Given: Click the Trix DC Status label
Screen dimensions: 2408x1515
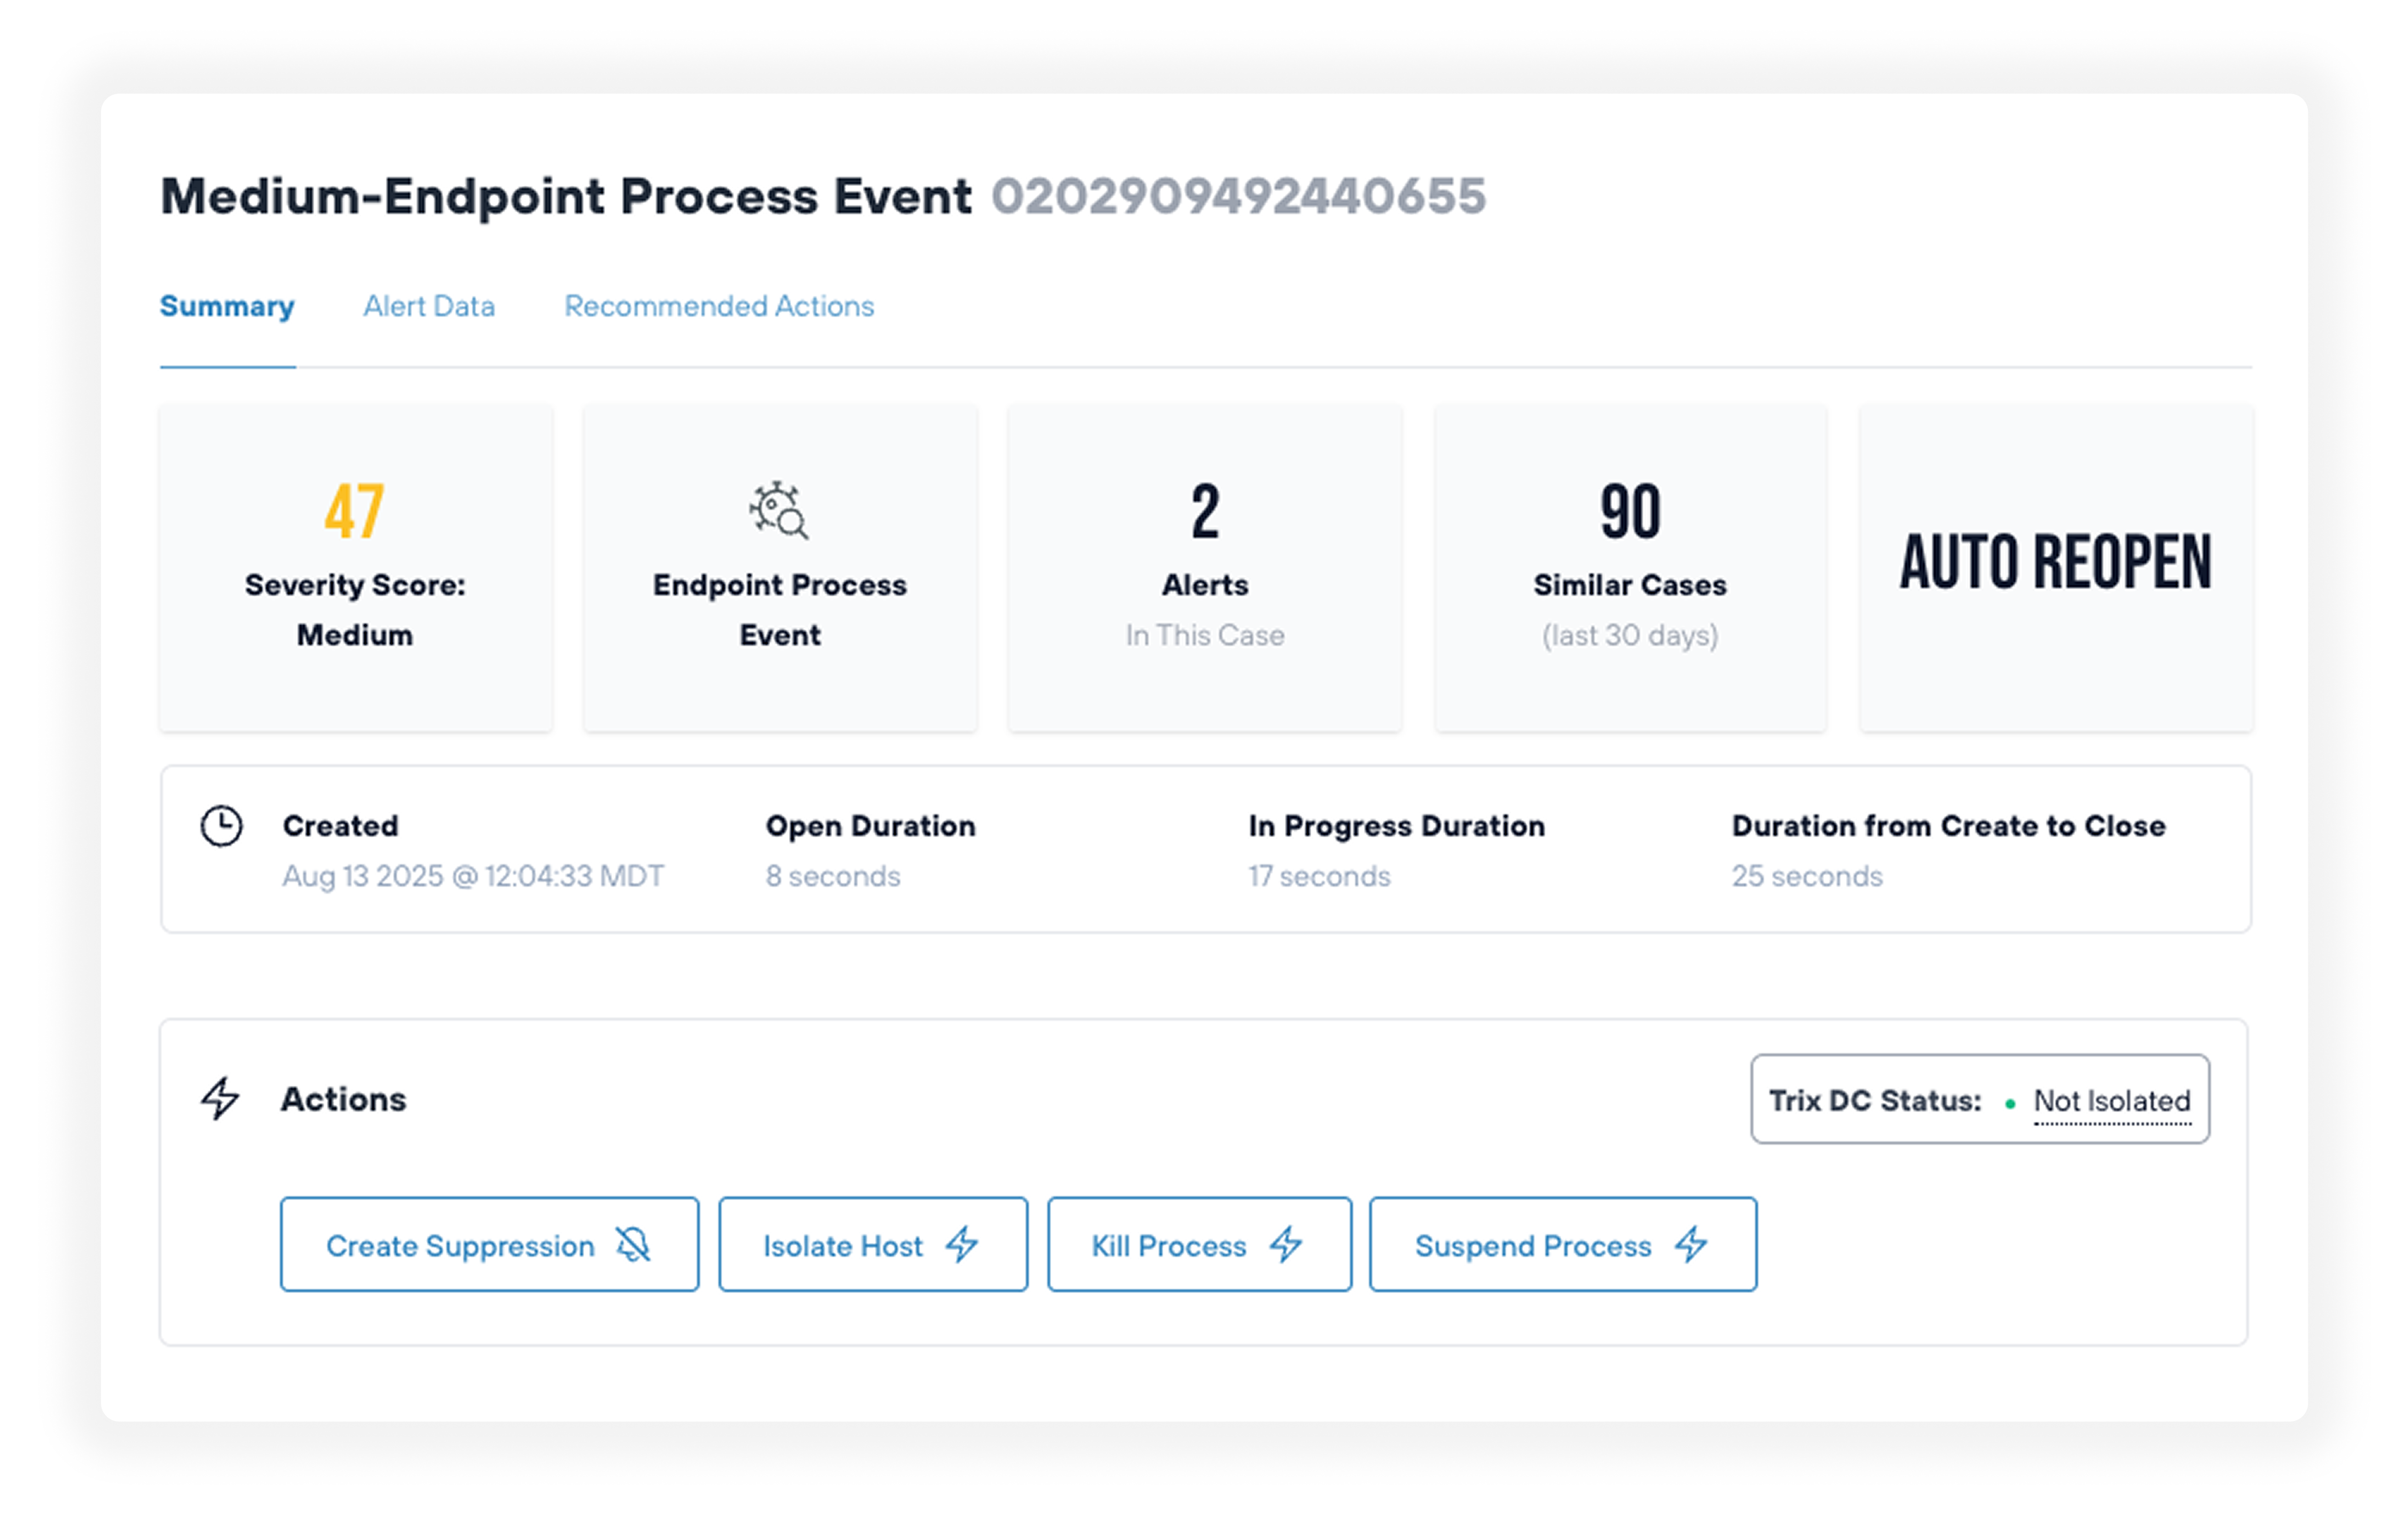Looking at the screenshot, I should (1875, 1101).
